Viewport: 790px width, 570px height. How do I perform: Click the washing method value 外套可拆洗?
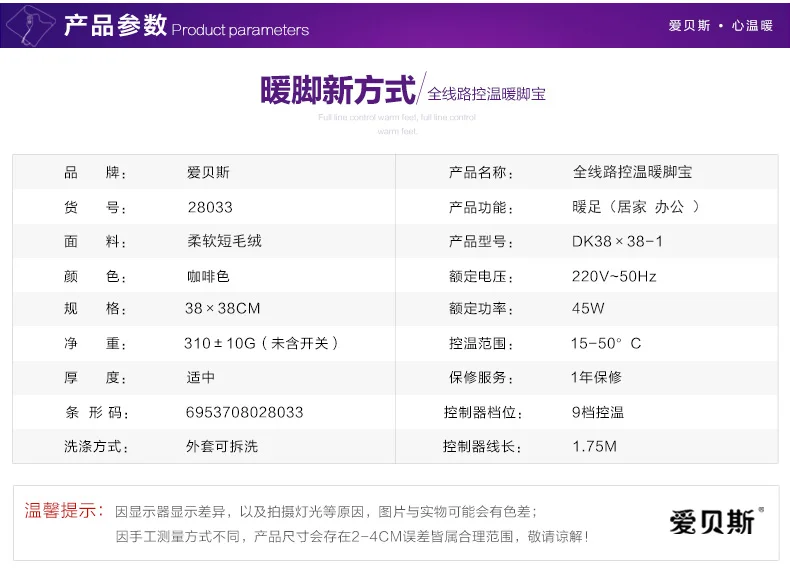click(x=222, y=446)
